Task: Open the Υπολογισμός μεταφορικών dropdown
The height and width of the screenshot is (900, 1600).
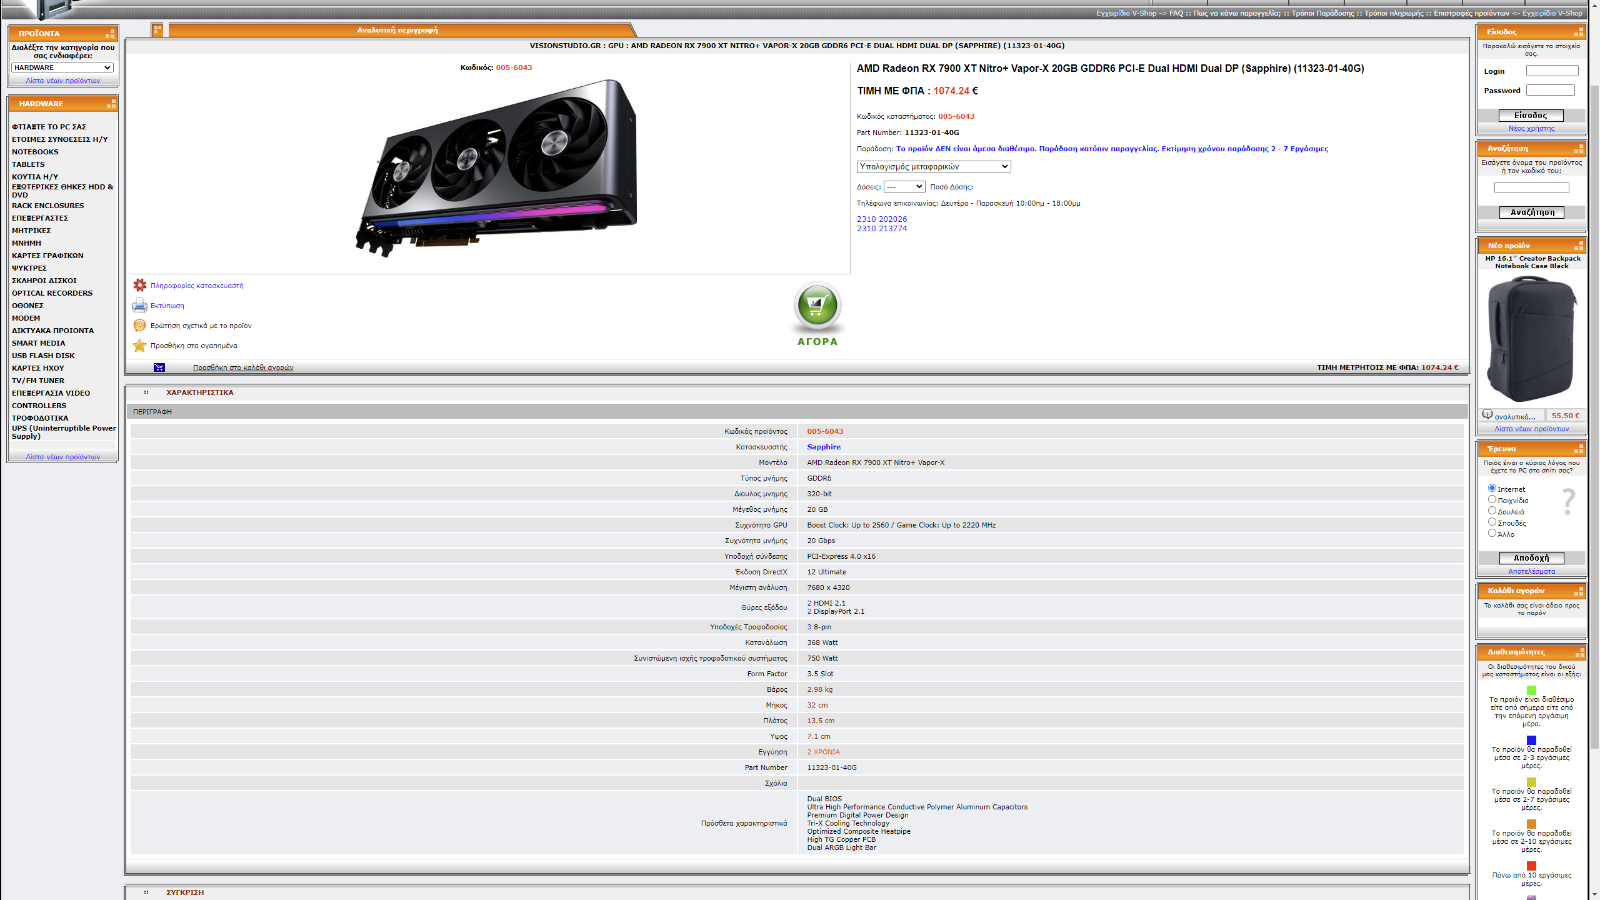Action: pos(934,166)
